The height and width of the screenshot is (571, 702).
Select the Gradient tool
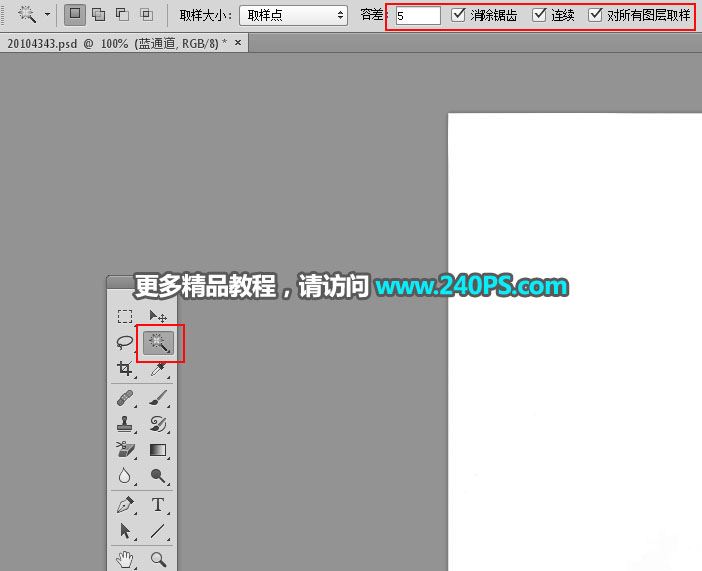158,450
